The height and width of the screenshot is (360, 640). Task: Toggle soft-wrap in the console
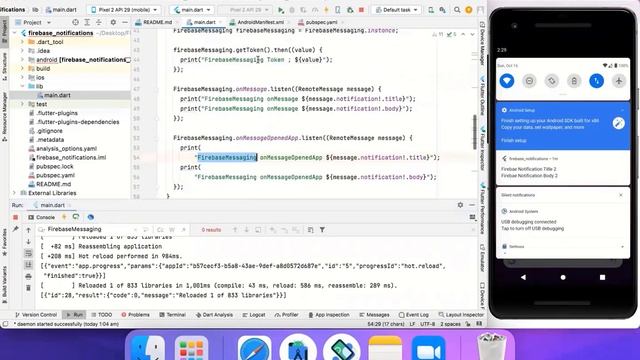(x=28, y=253)
